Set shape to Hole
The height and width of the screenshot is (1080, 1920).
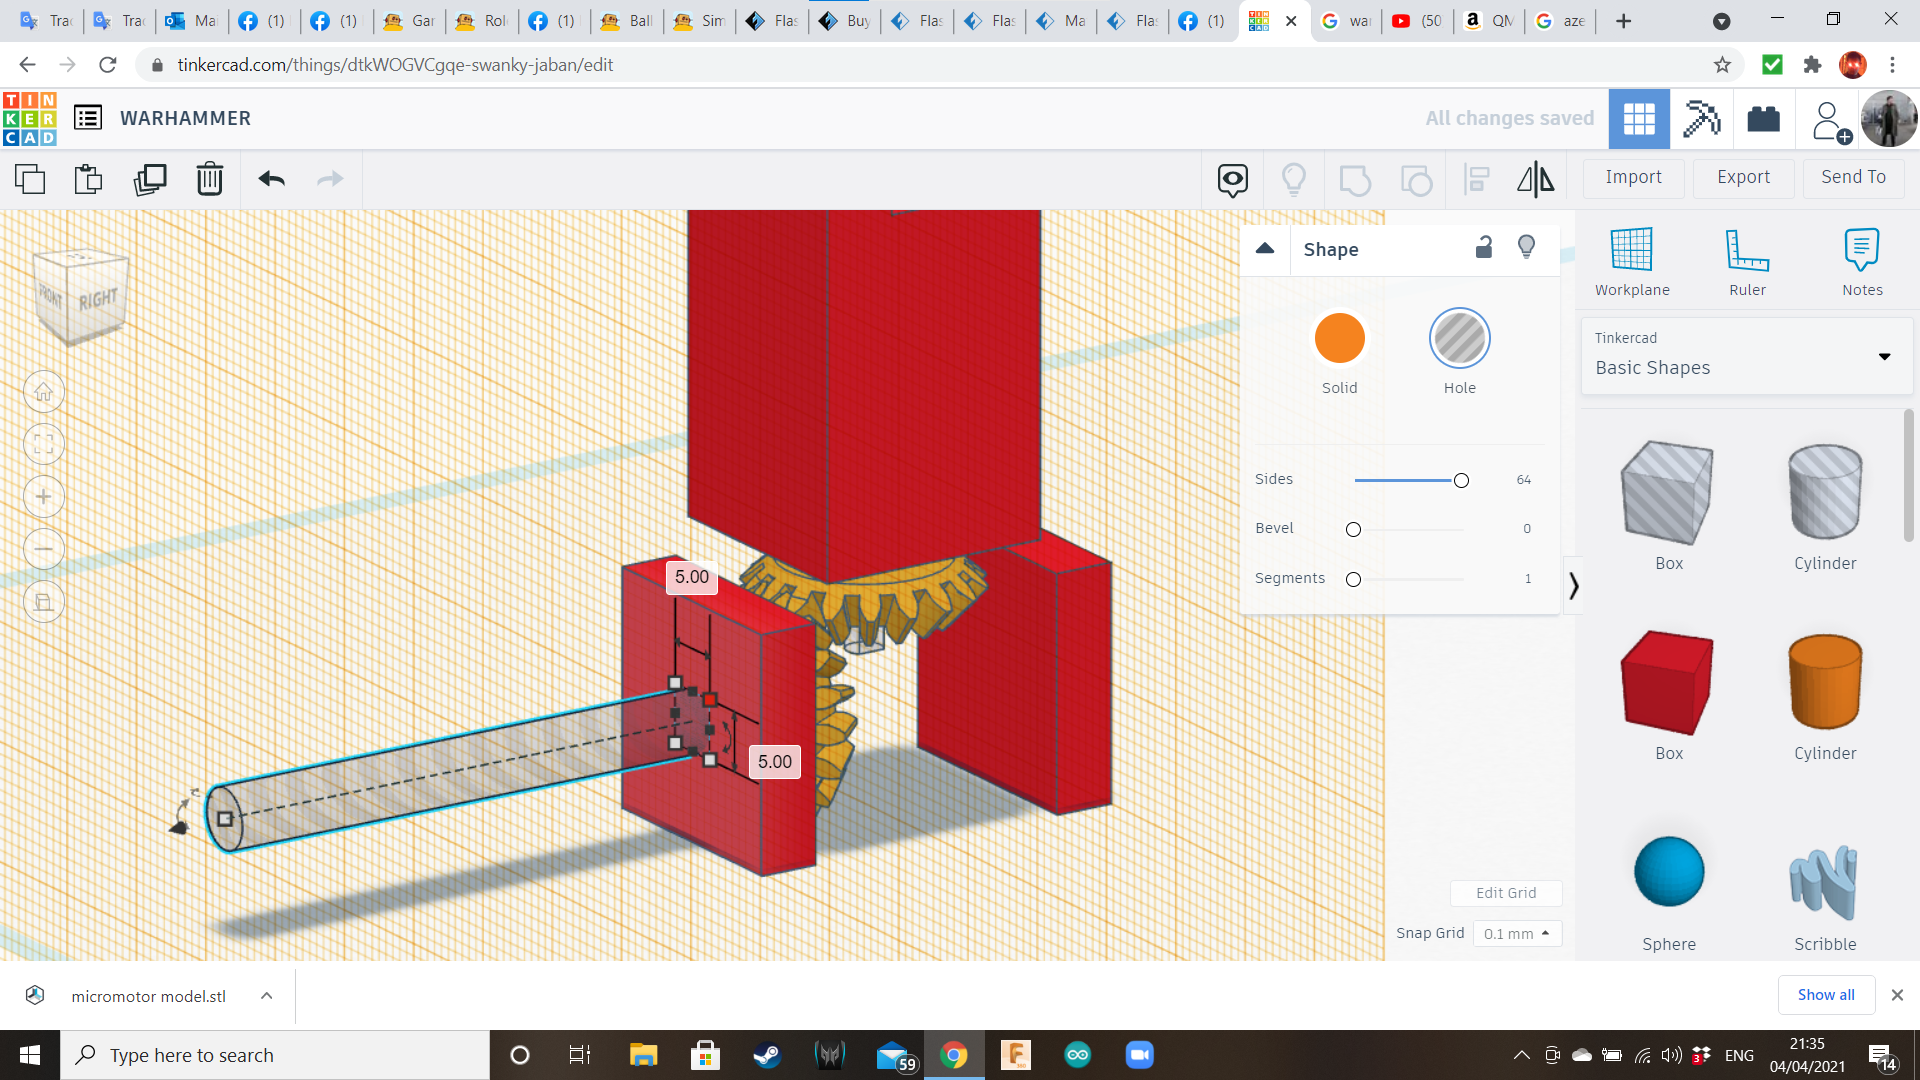tap(1459, 338)
